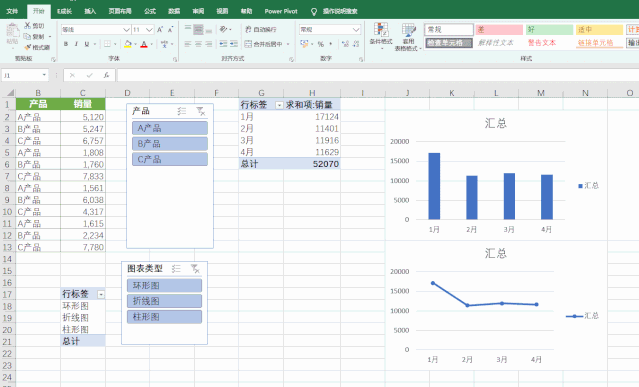The width and height of the screenshot is (639, 387).
Task: Switch to the Power Pivot tab
Action: tap(281, 11)
